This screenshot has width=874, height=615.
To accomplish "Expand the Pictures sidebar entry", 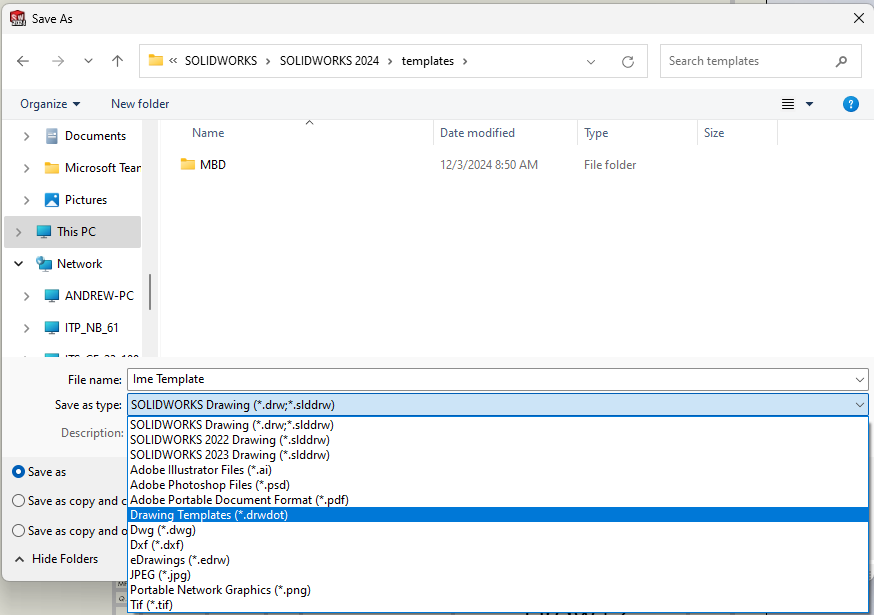I will click(27, 199).
